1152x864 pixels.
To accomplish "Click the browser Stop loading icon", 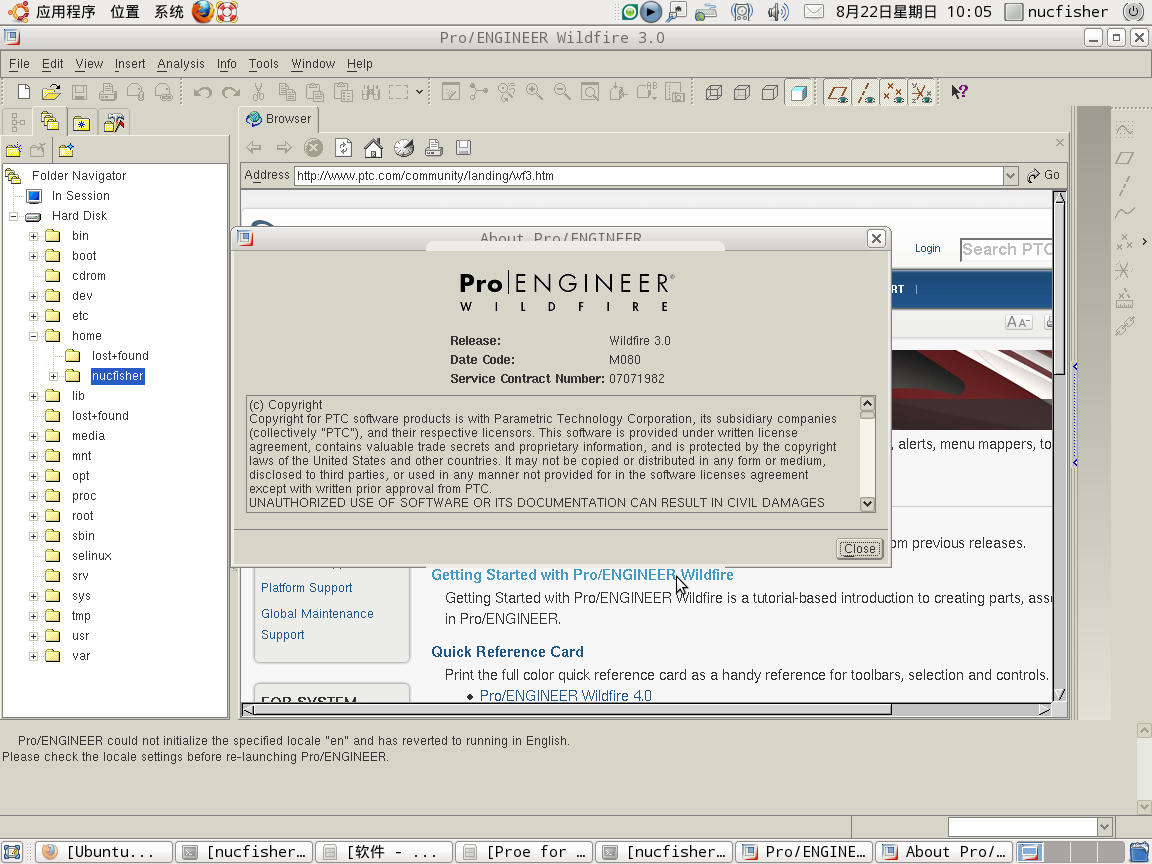I will pyautogui.click(x=314, y=148).
